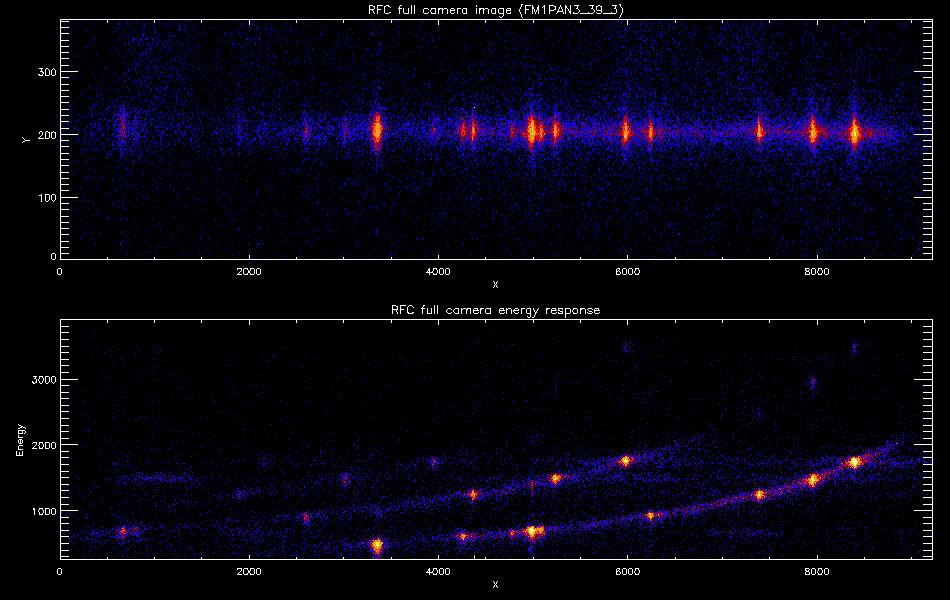Click the 'X' axis label below lower plot
Screen dimensions: 950x600
pos(495,584)
